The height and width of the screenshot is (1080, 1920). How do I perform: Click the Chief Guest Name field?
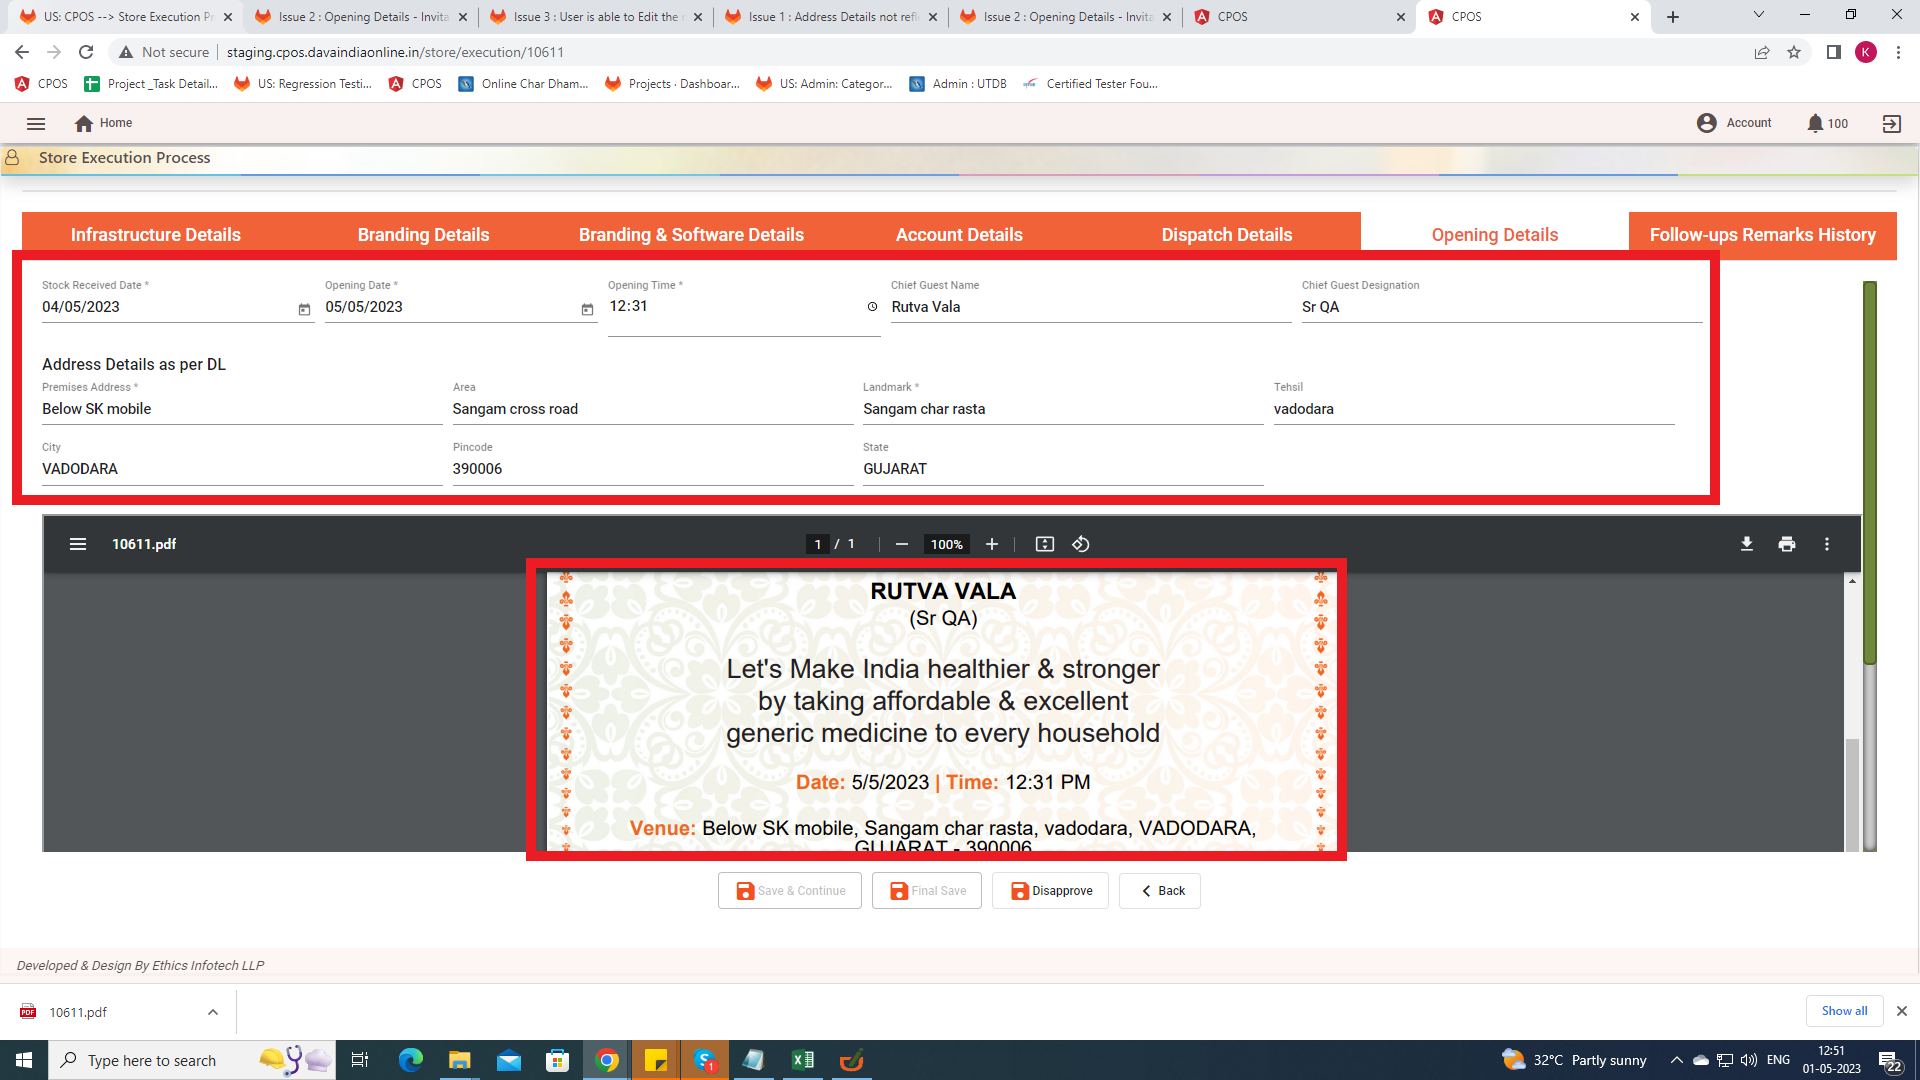[1090, 307]
